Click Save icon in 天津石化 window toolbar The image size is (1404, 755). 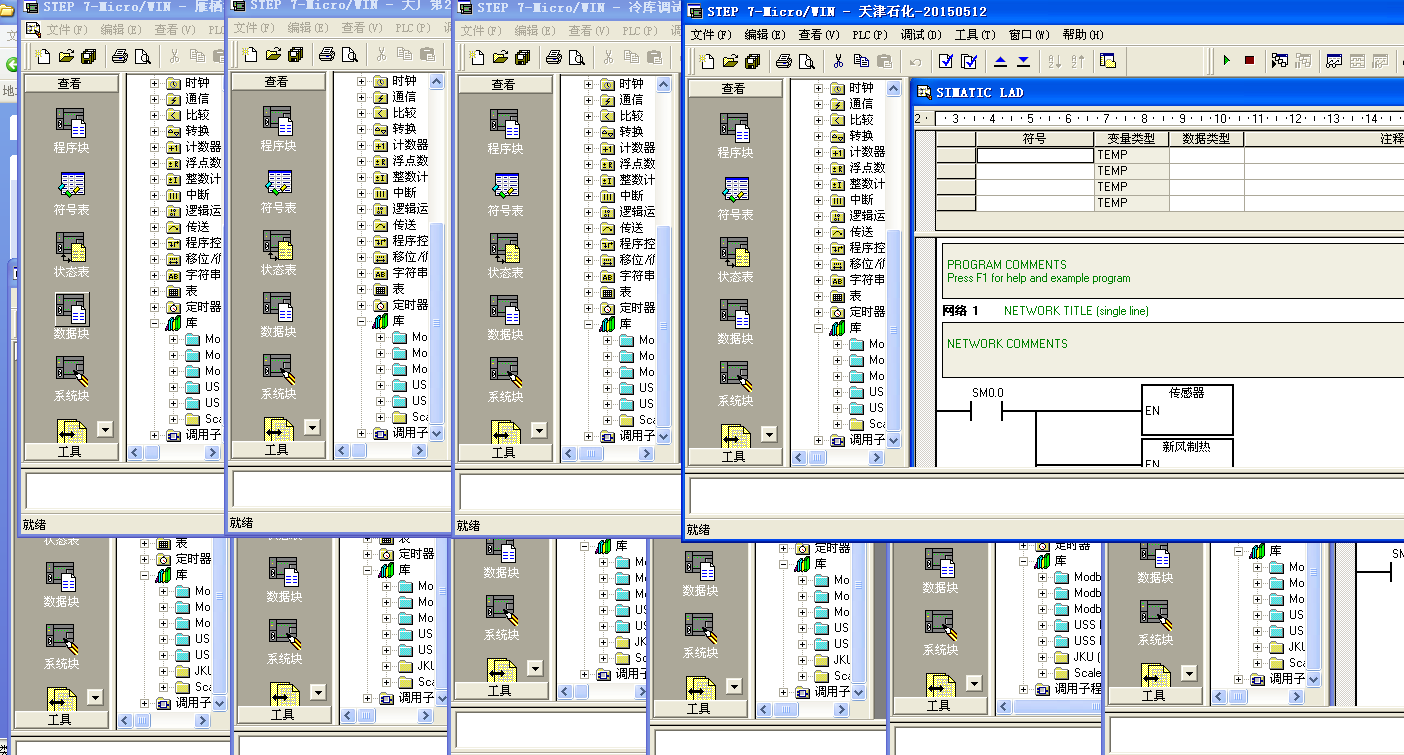[753, 61]
